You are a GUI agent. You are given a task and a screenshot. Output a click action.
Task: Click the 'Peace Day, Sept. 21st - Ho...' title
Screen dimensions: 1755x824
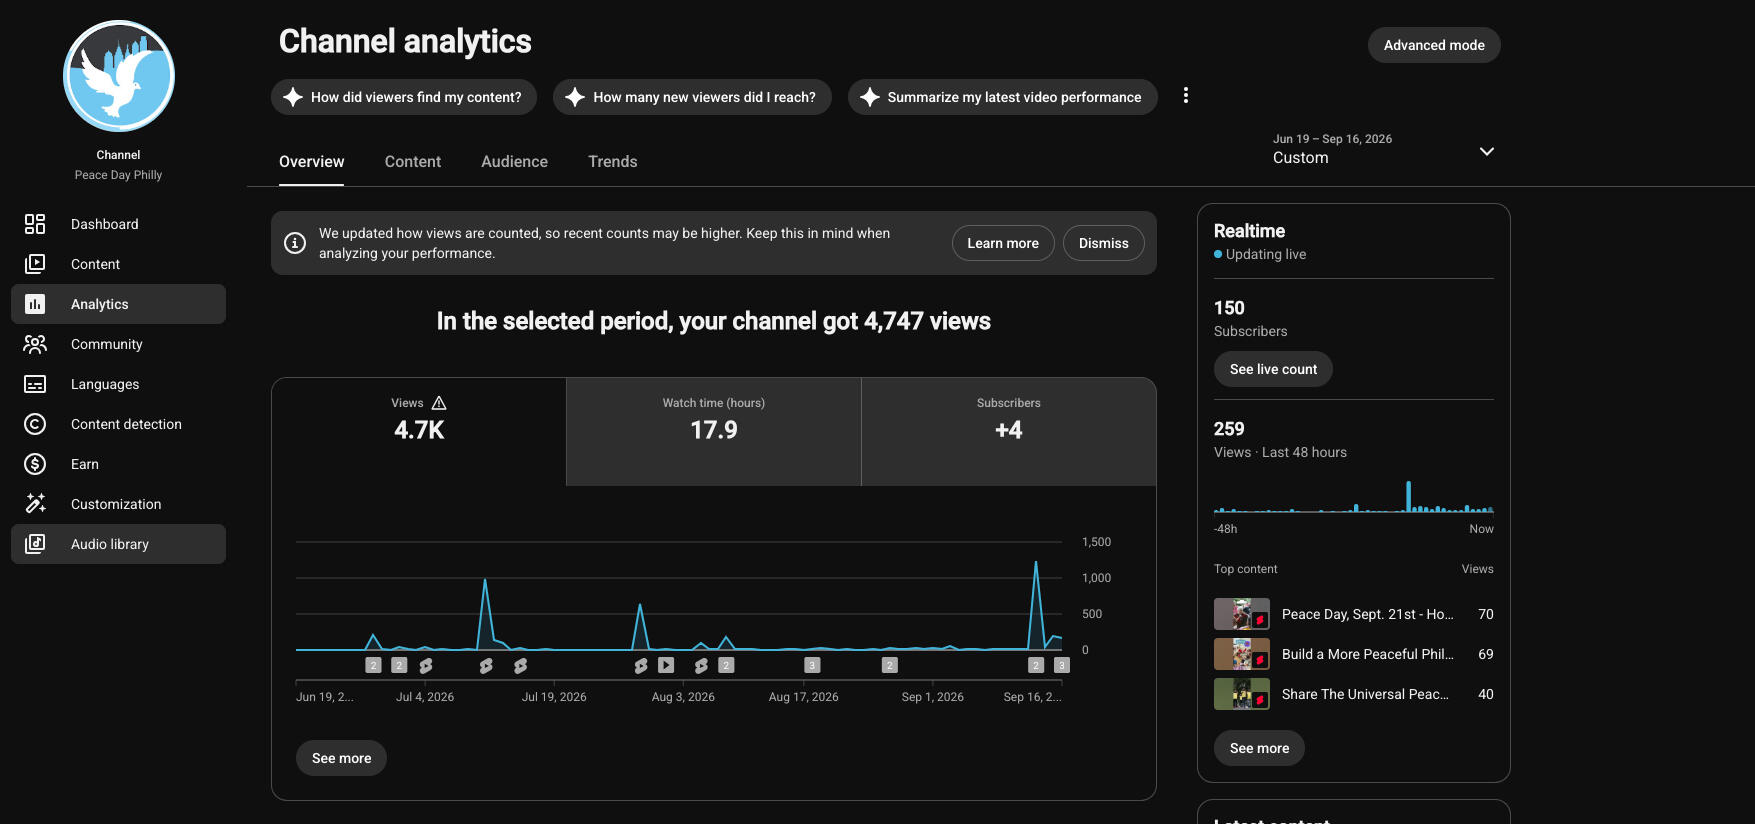tap(1368, 614)
